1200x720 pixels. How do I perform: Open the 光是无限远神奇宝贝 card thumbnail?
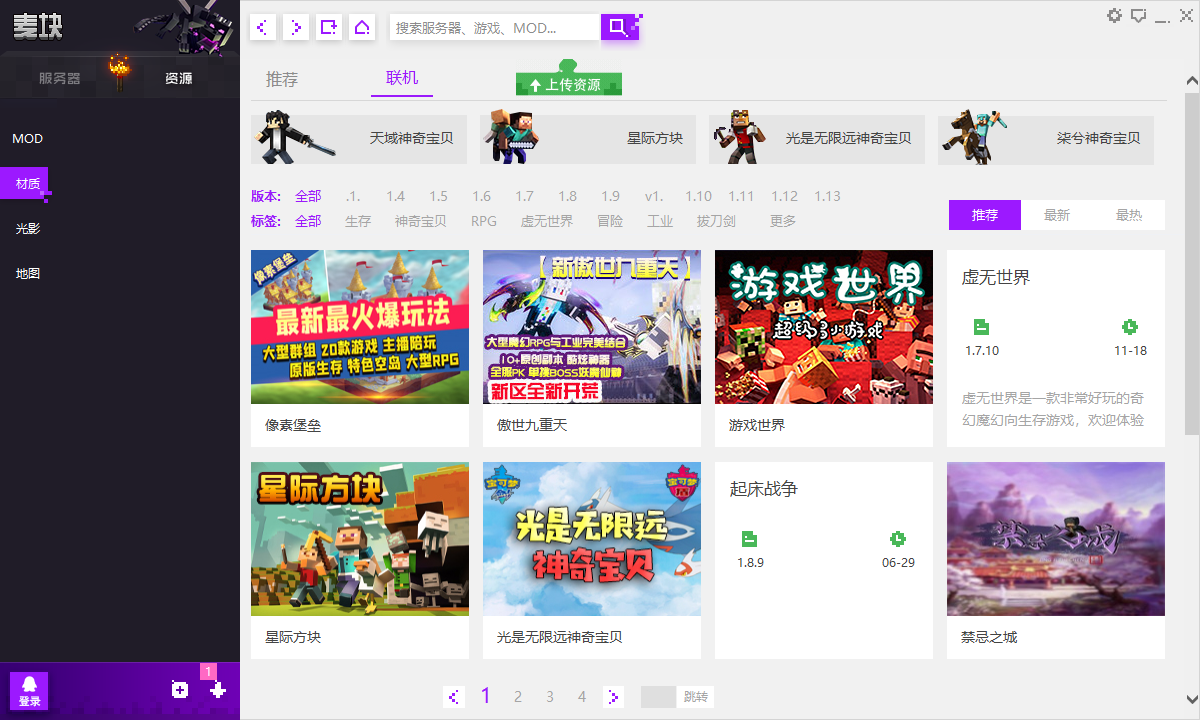tap(592, 539)
